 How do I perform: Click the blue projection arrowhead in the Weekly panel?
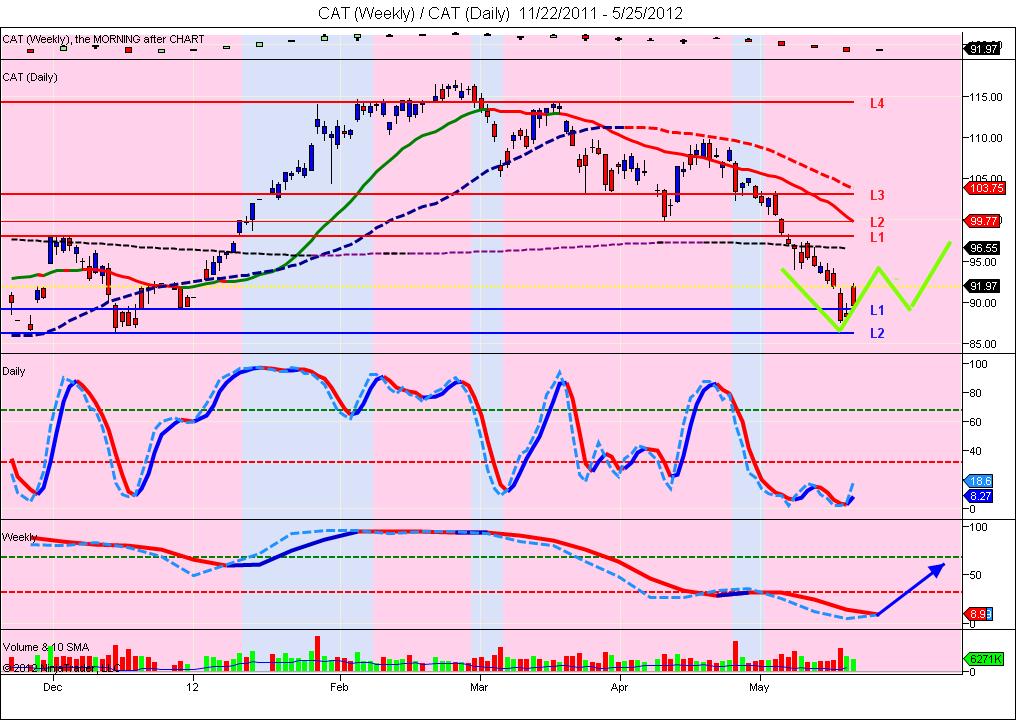937,569
